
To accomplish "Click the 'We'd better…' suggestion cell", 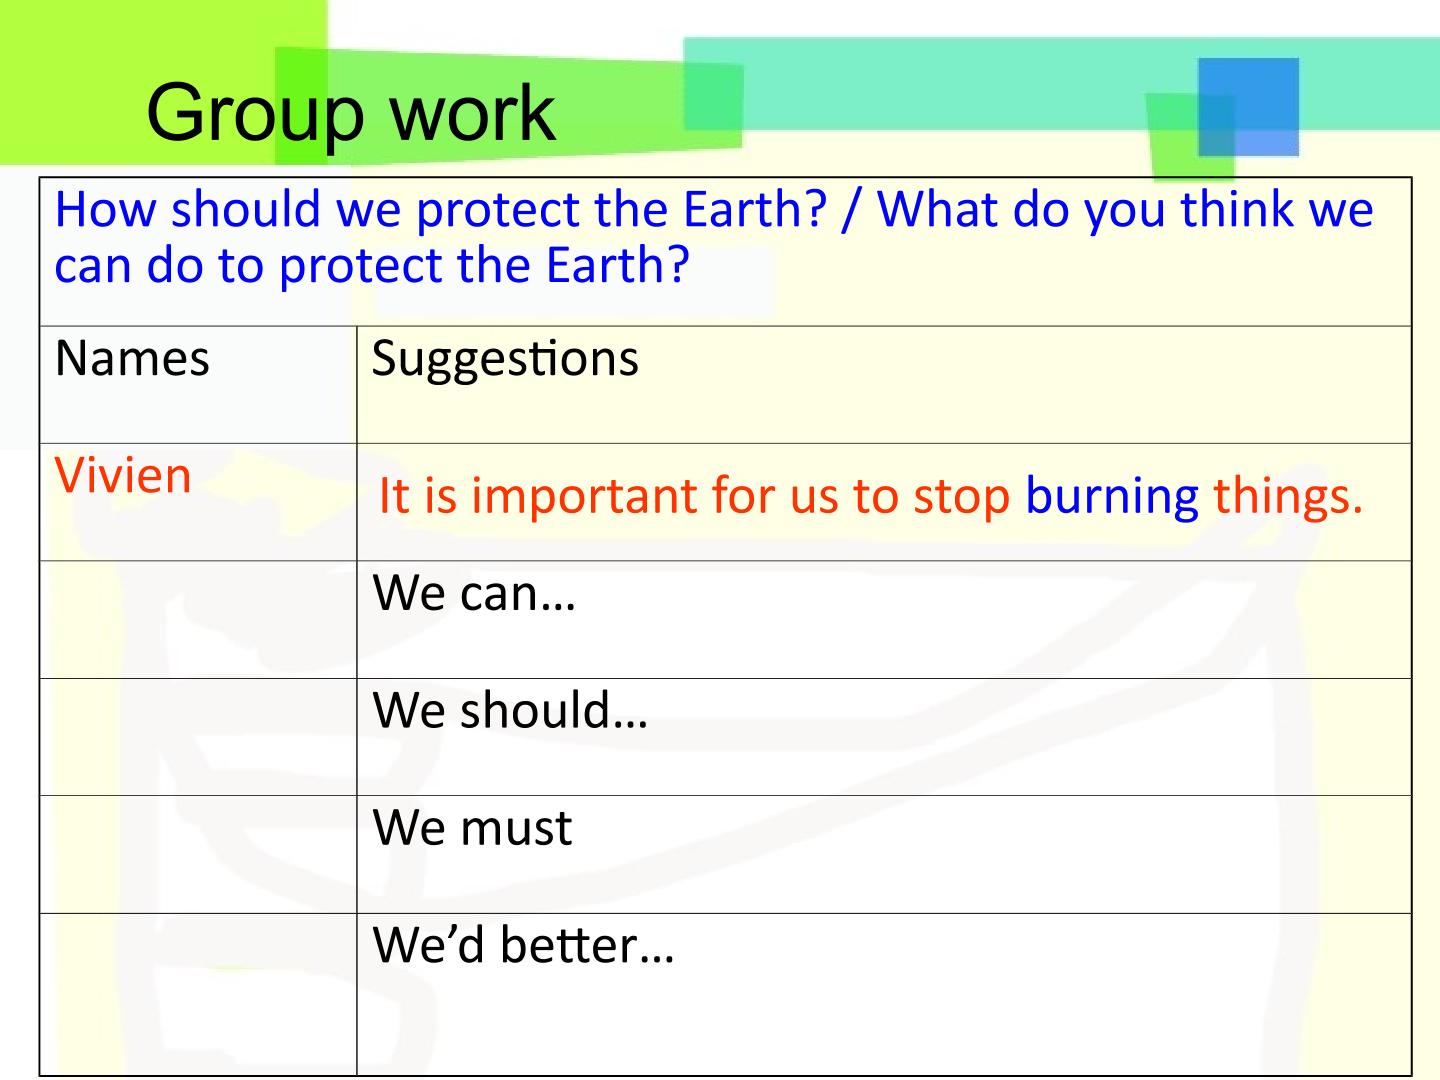I will (x=884, y=994).
